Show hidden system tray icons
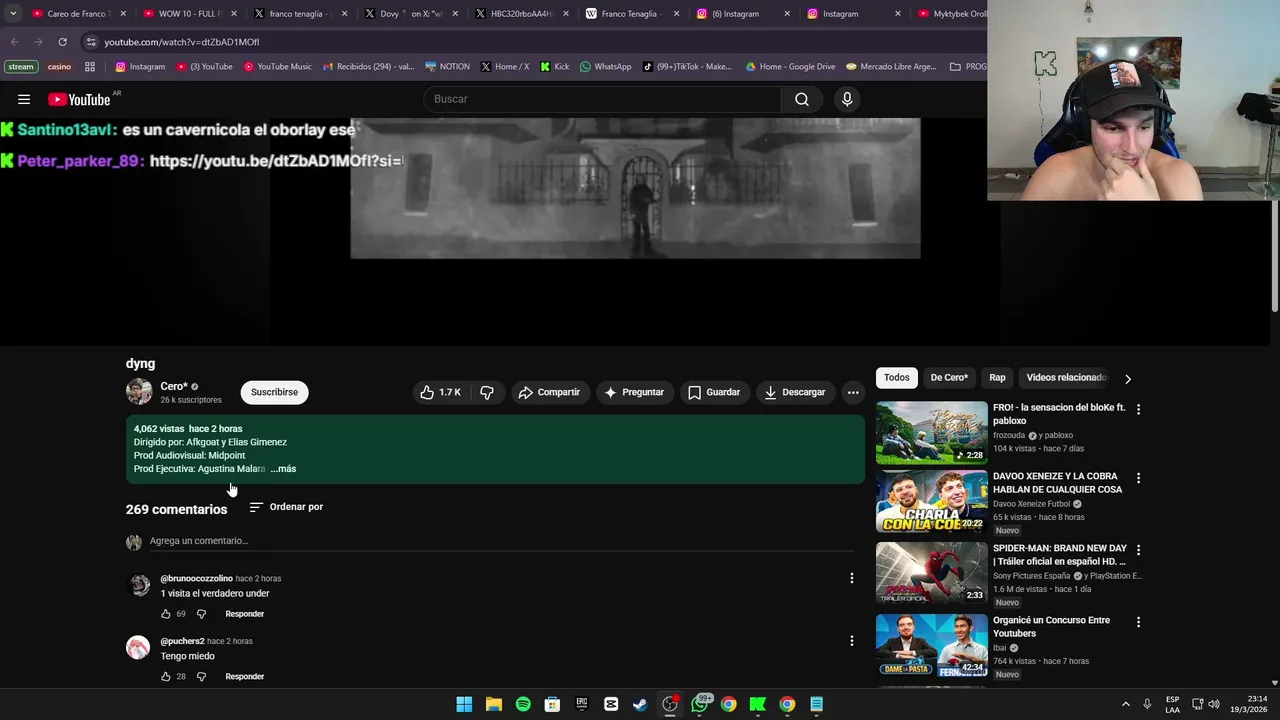This screenshot has width=1280, height=720. click(x=1125, y=704)
